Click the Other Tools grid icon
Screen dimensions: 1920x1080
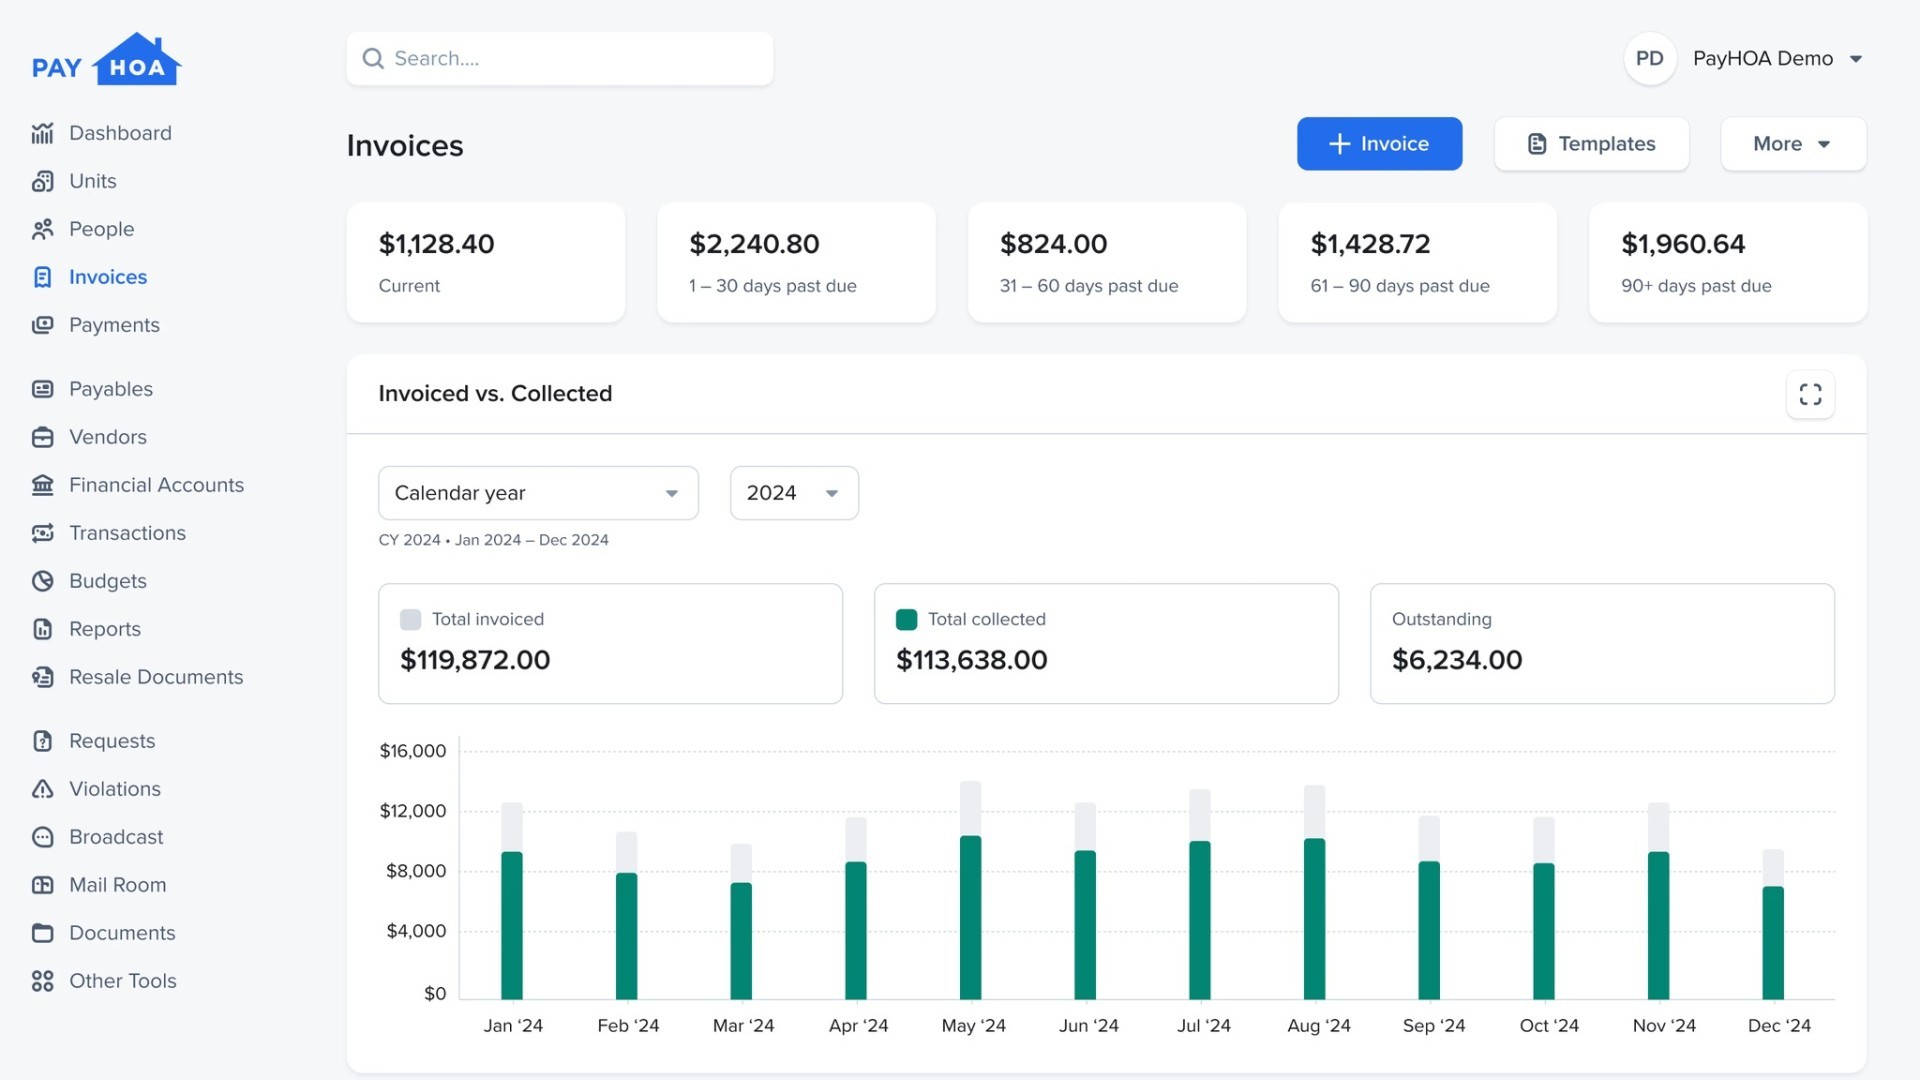pyautogui.click(x=42, y=981)
